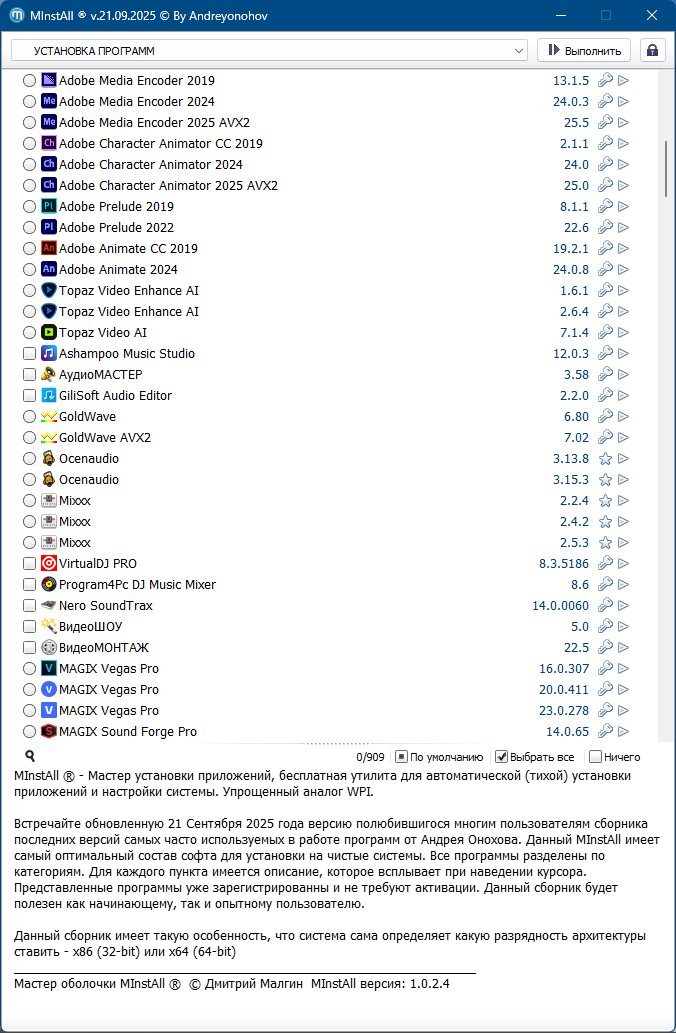Click the play arrow for Topaz Video AI

click(x=624, y=333)
